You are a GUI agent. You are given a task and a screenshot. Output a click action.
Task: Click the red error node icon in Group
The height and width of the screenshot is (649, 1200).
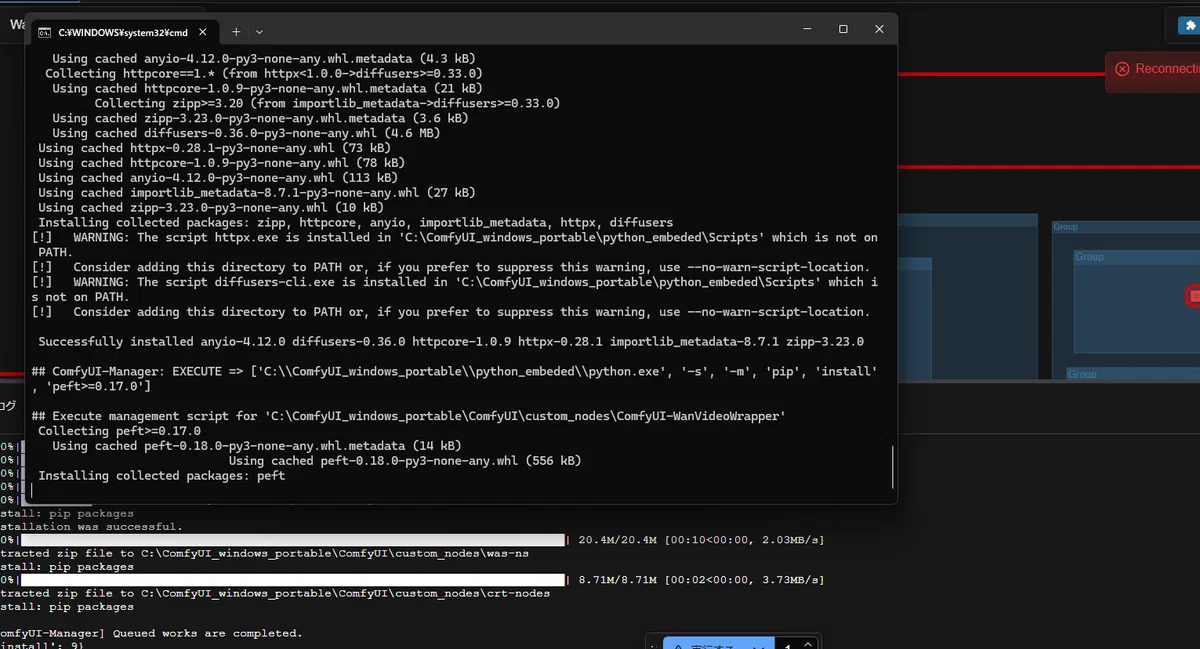(x=1194, y=296)
